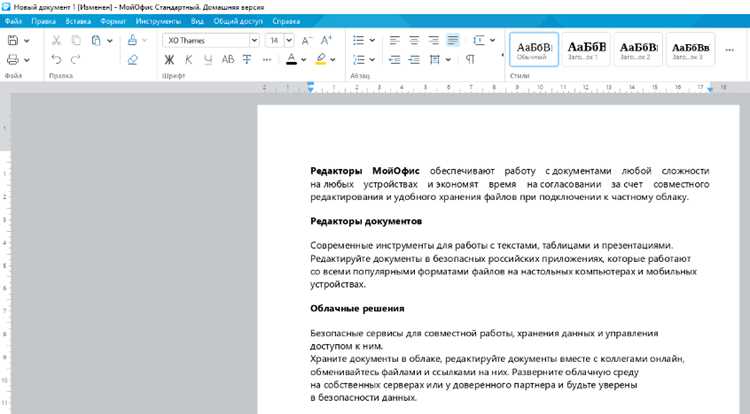Click the decrease indent icon
This screenshot has height=414, width=750.
[x=395, y=60]
